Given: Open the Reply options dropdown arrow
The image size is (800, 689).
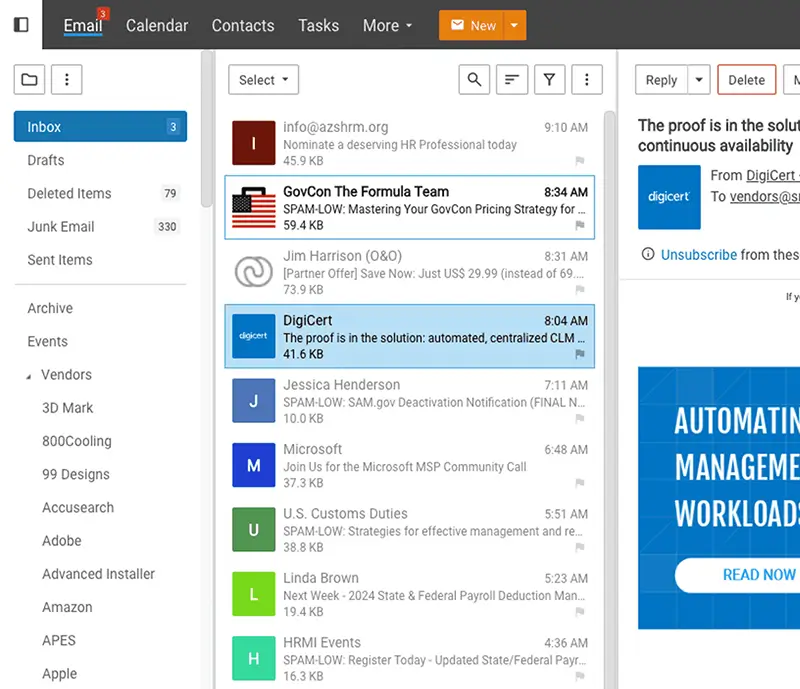Looking at the screenshot, I should point(699,80).
